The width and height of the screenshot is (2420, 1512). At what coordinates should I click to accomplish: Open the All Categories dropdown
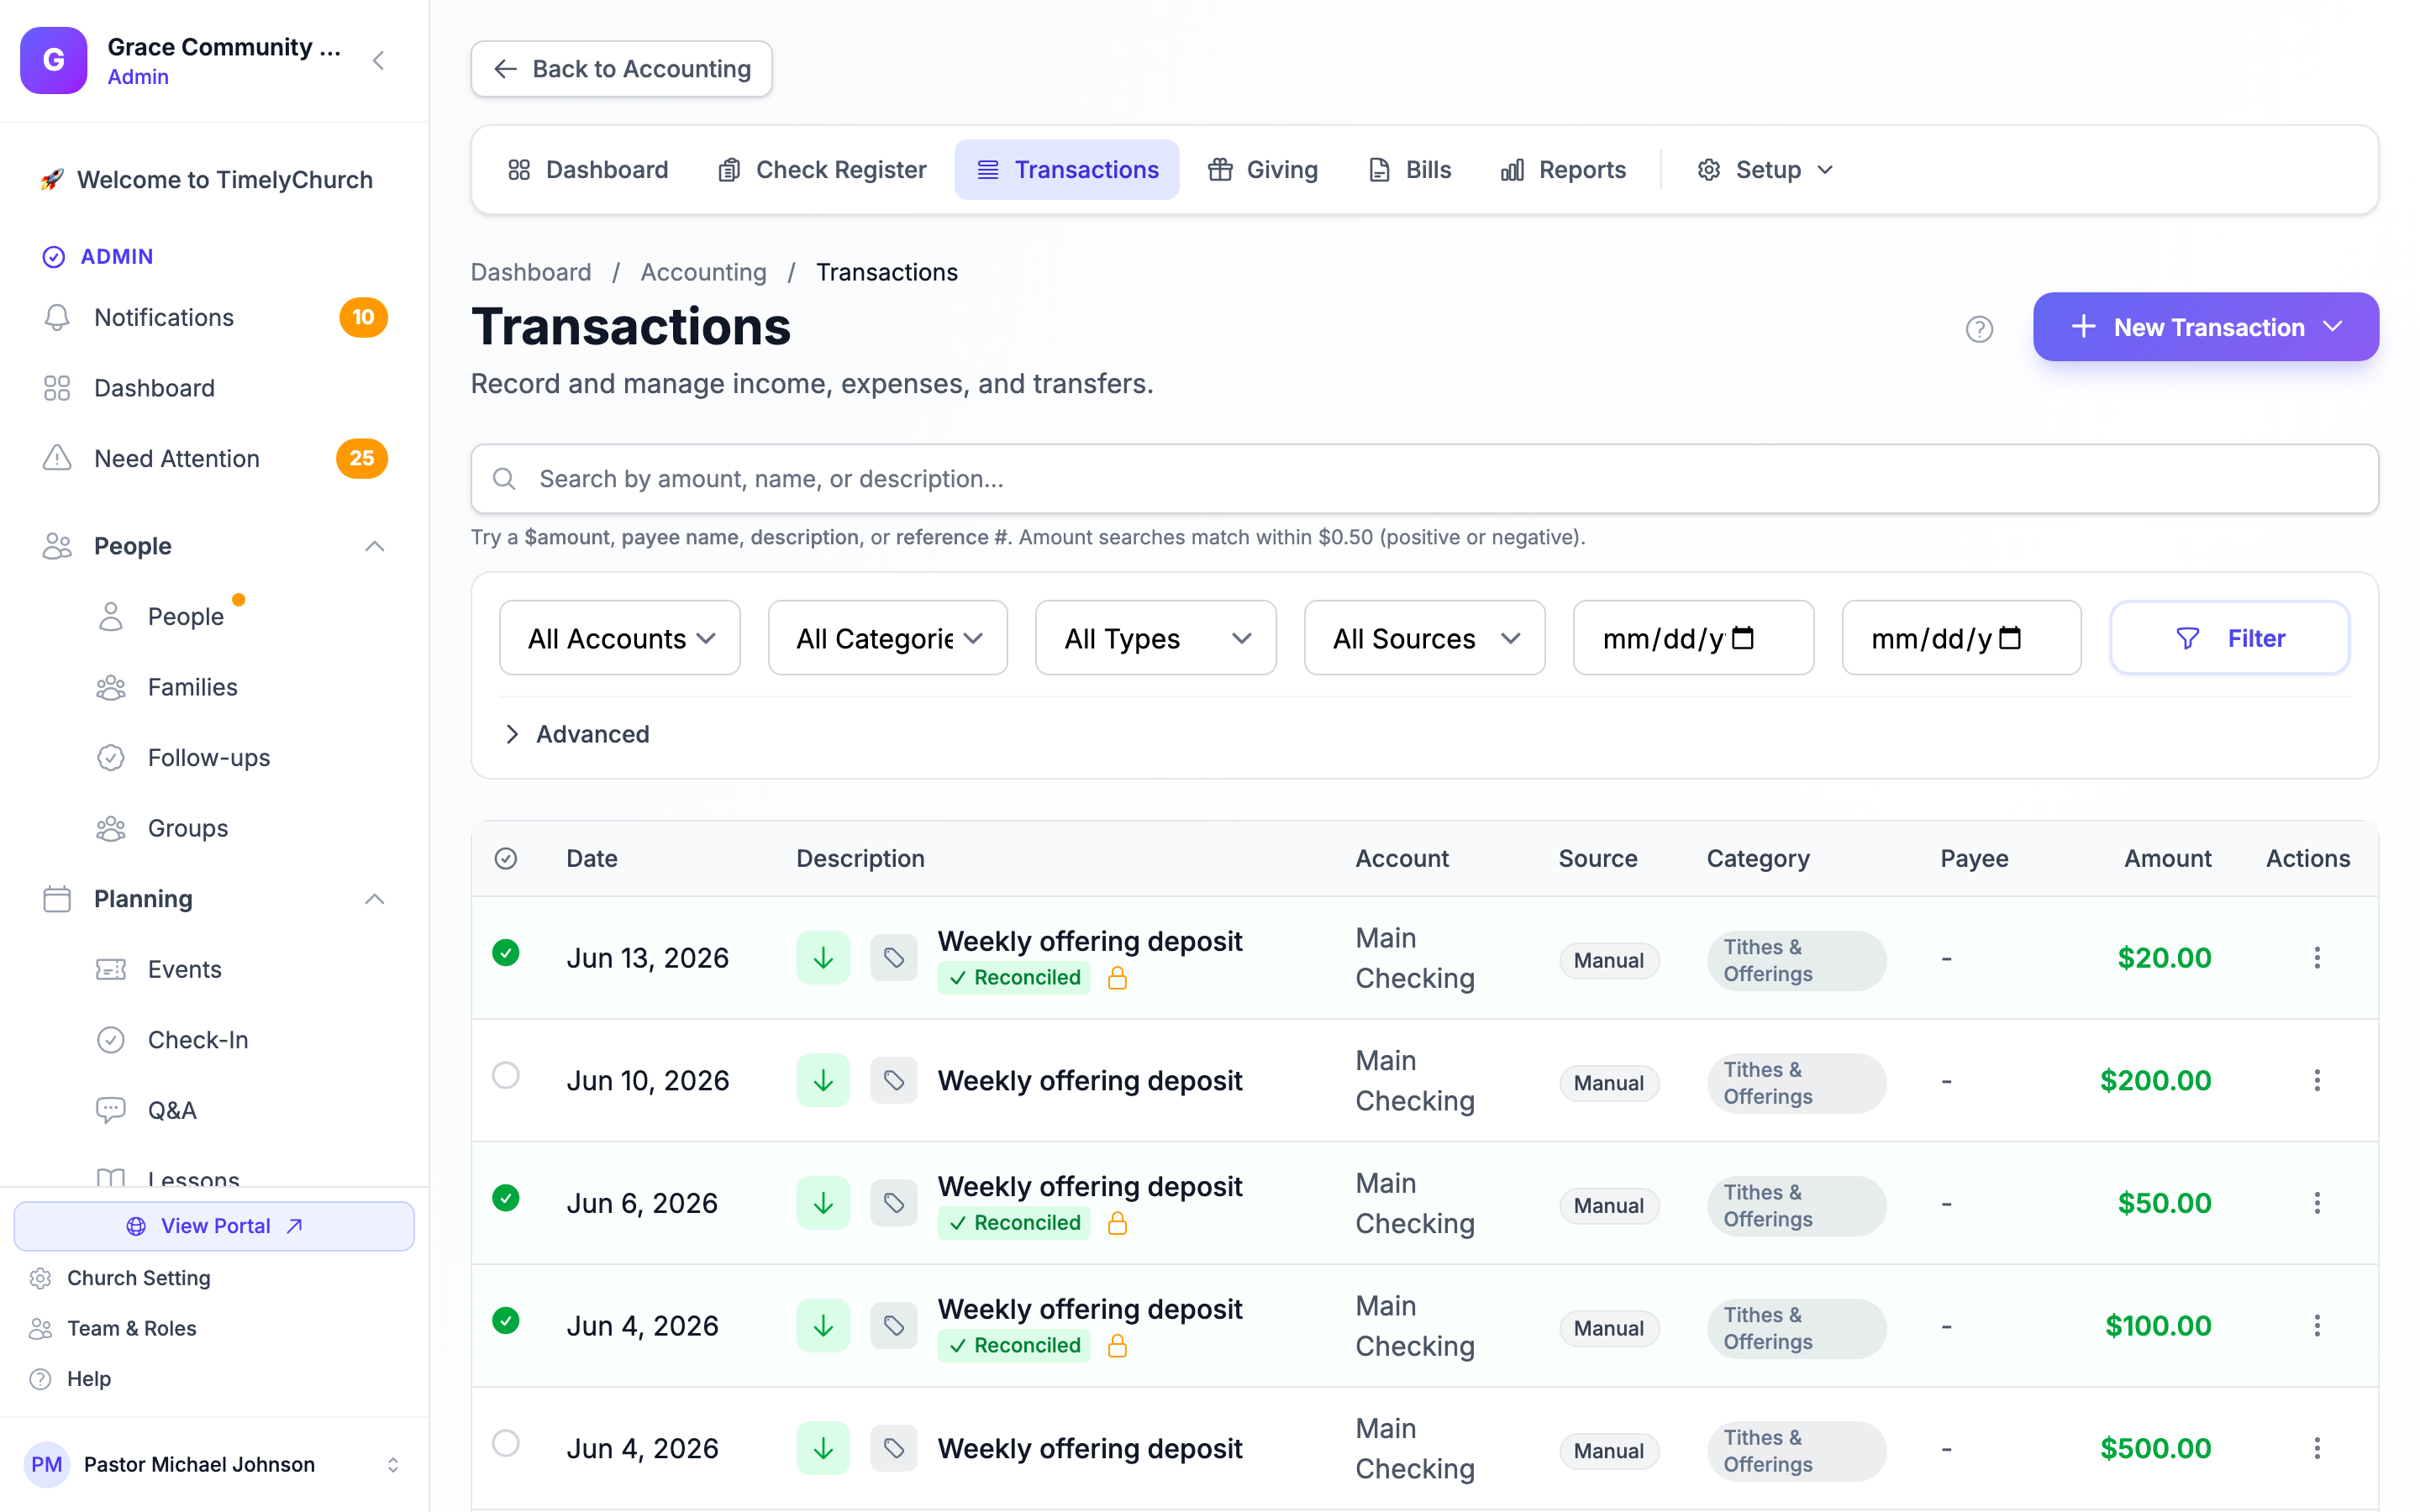888,638
